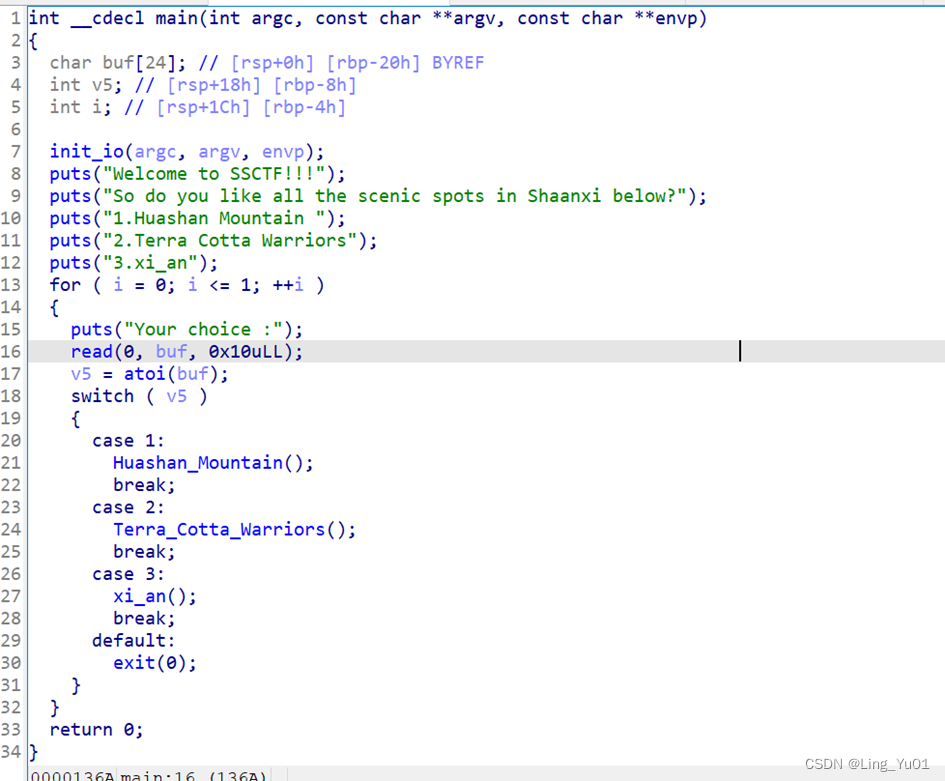
Task: Click the 'case 2:' label
Action: 128,507
